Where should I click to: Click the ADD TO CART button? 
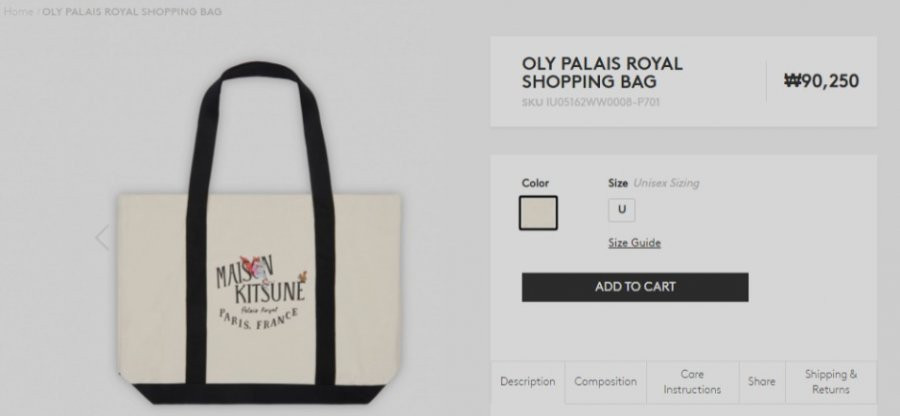point(635,287)
